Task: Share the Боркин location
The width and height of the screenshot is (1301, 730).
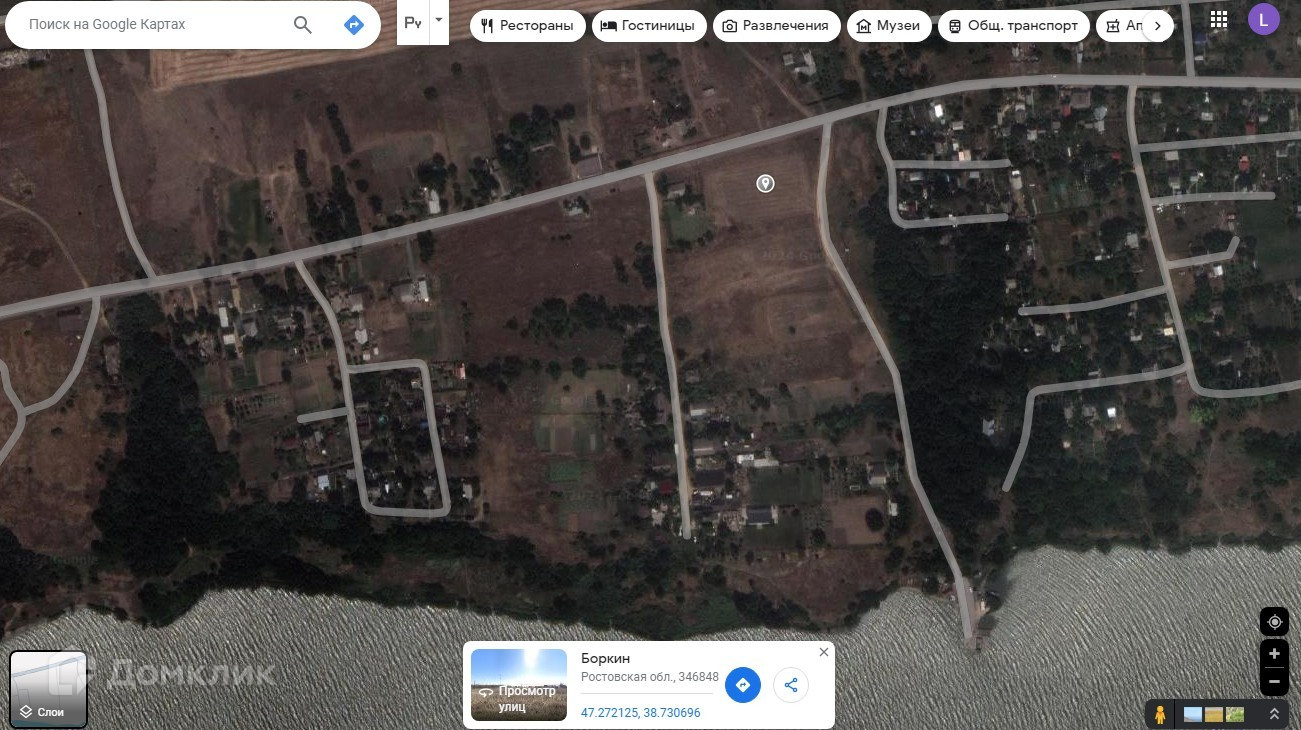Action: (x=791, y=685)
